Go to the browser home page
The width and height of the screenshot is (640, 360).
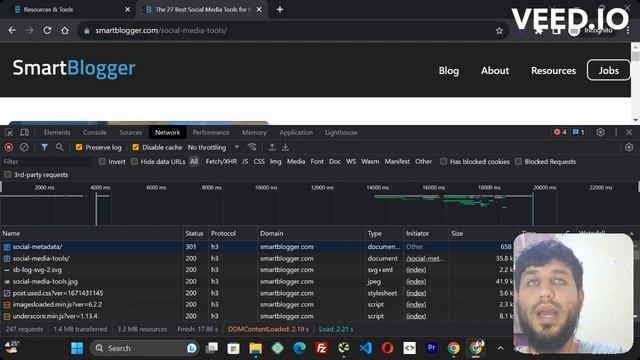(65, 30)
